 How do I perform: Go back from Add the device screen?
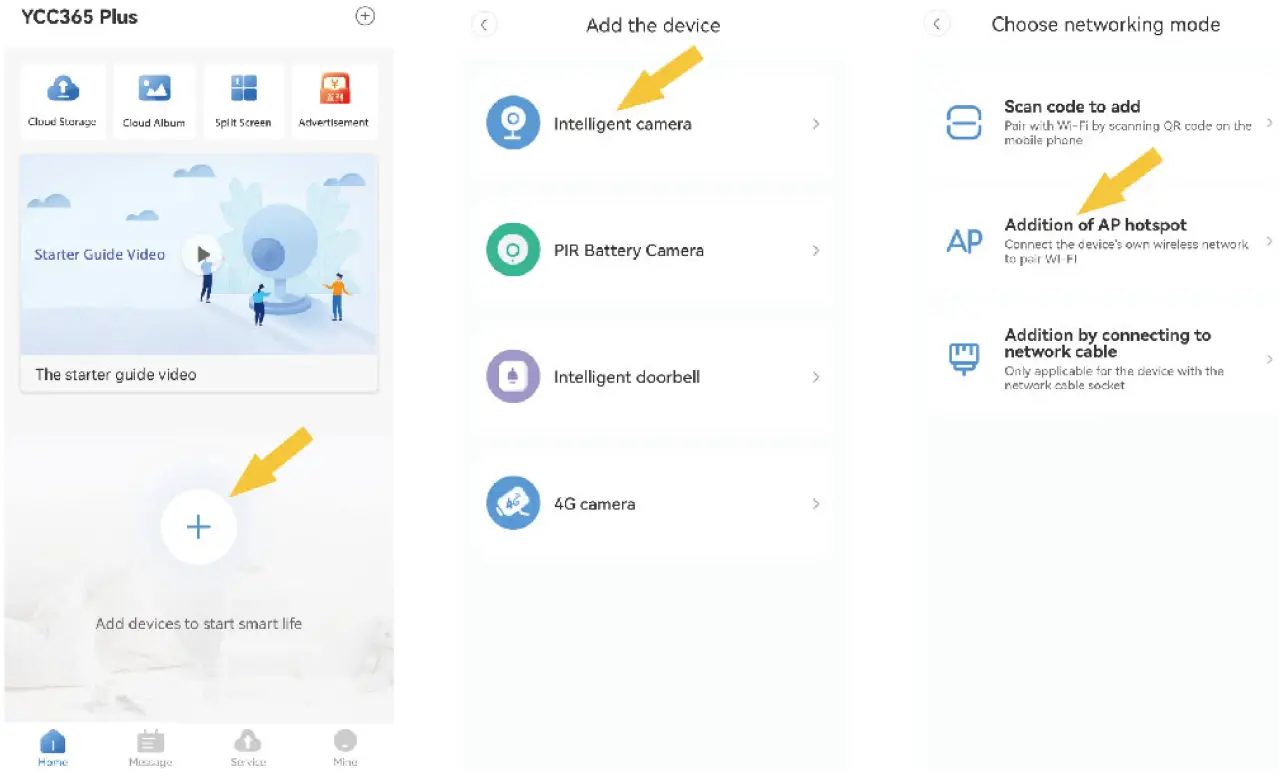point(484,25)
